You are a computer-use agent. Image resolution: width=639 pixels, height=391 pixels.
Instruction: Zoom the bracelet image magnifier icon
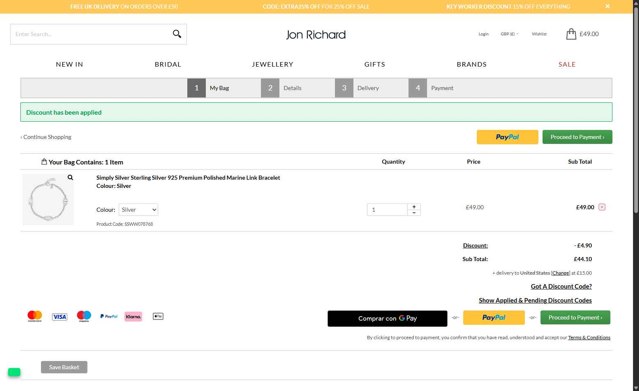click(70, 177)
